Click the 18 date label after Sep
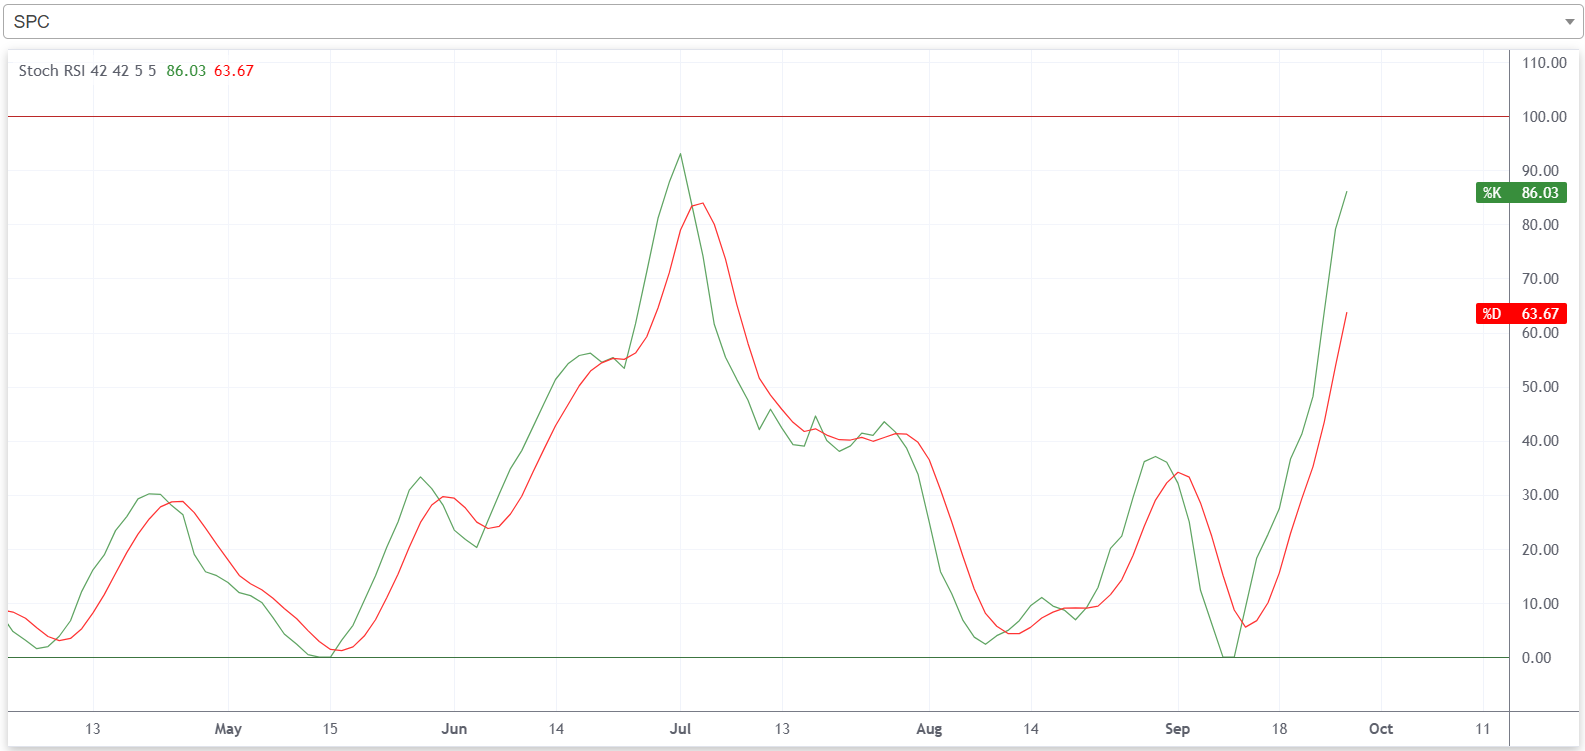 (x=1279, y=729)
